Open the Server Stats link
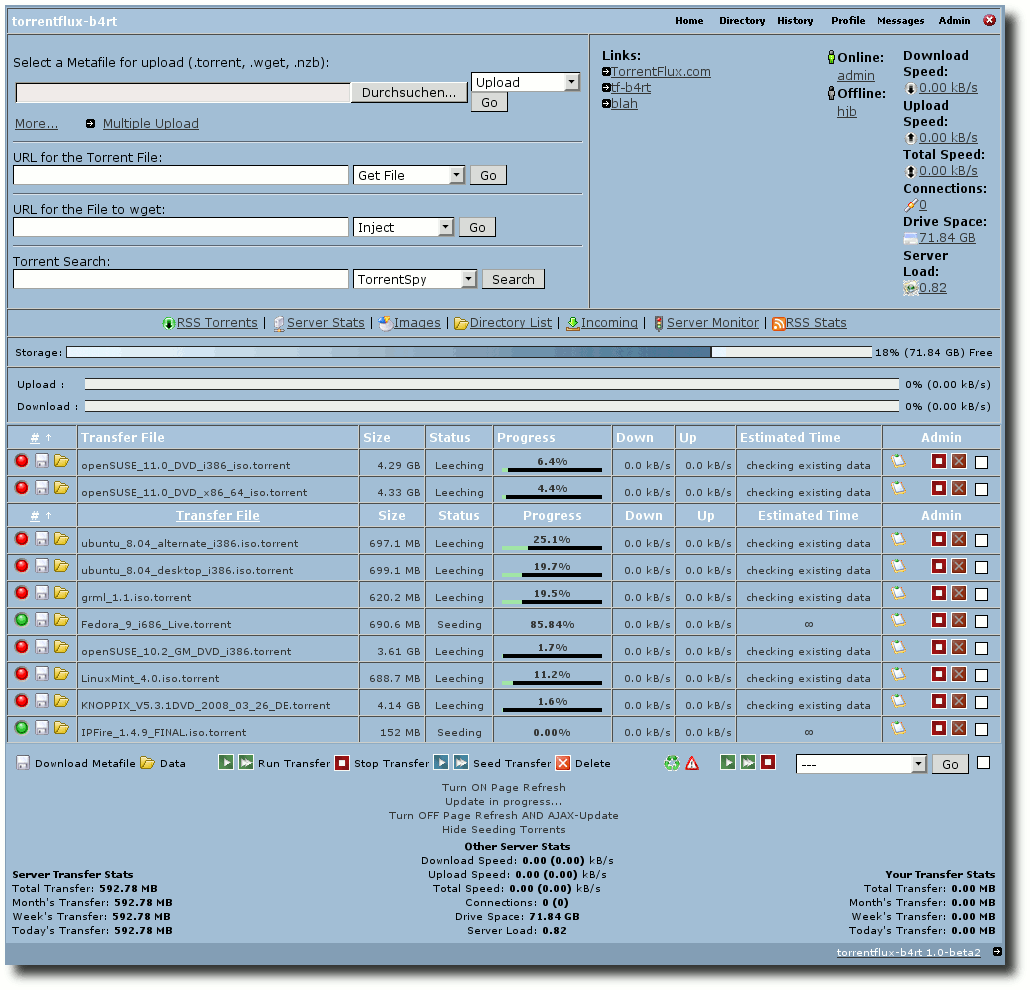 coord(325,323)
